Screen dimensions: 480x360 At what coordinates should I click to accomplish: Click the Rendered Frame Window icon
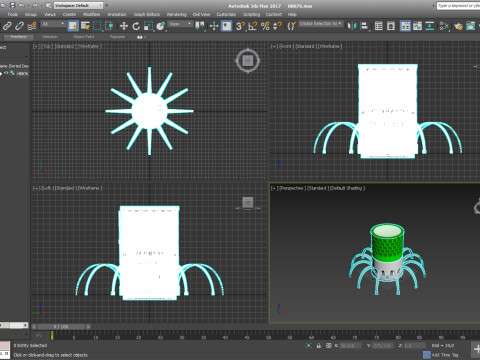tap(470, 26)
